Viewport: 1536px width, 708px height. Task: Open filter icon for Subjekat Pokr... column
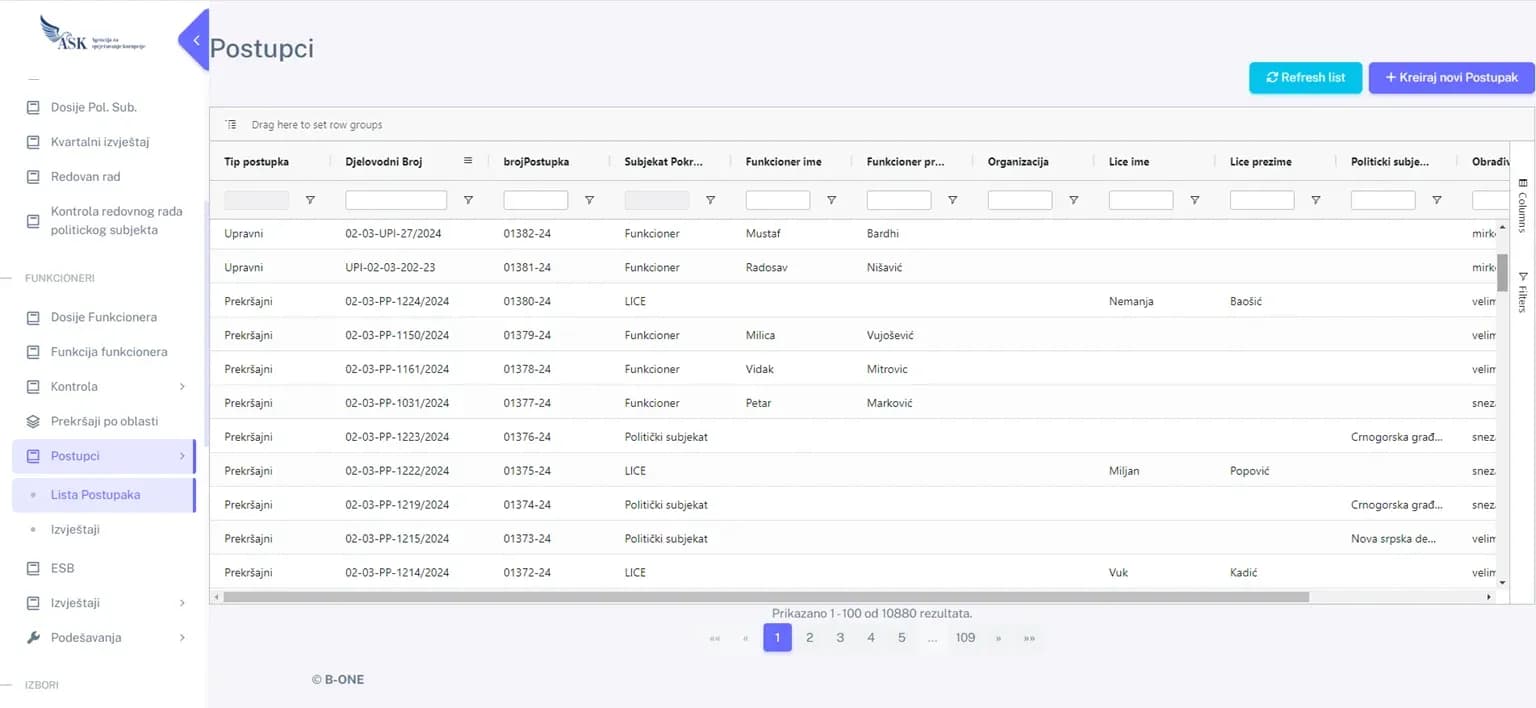pos(710,200)
